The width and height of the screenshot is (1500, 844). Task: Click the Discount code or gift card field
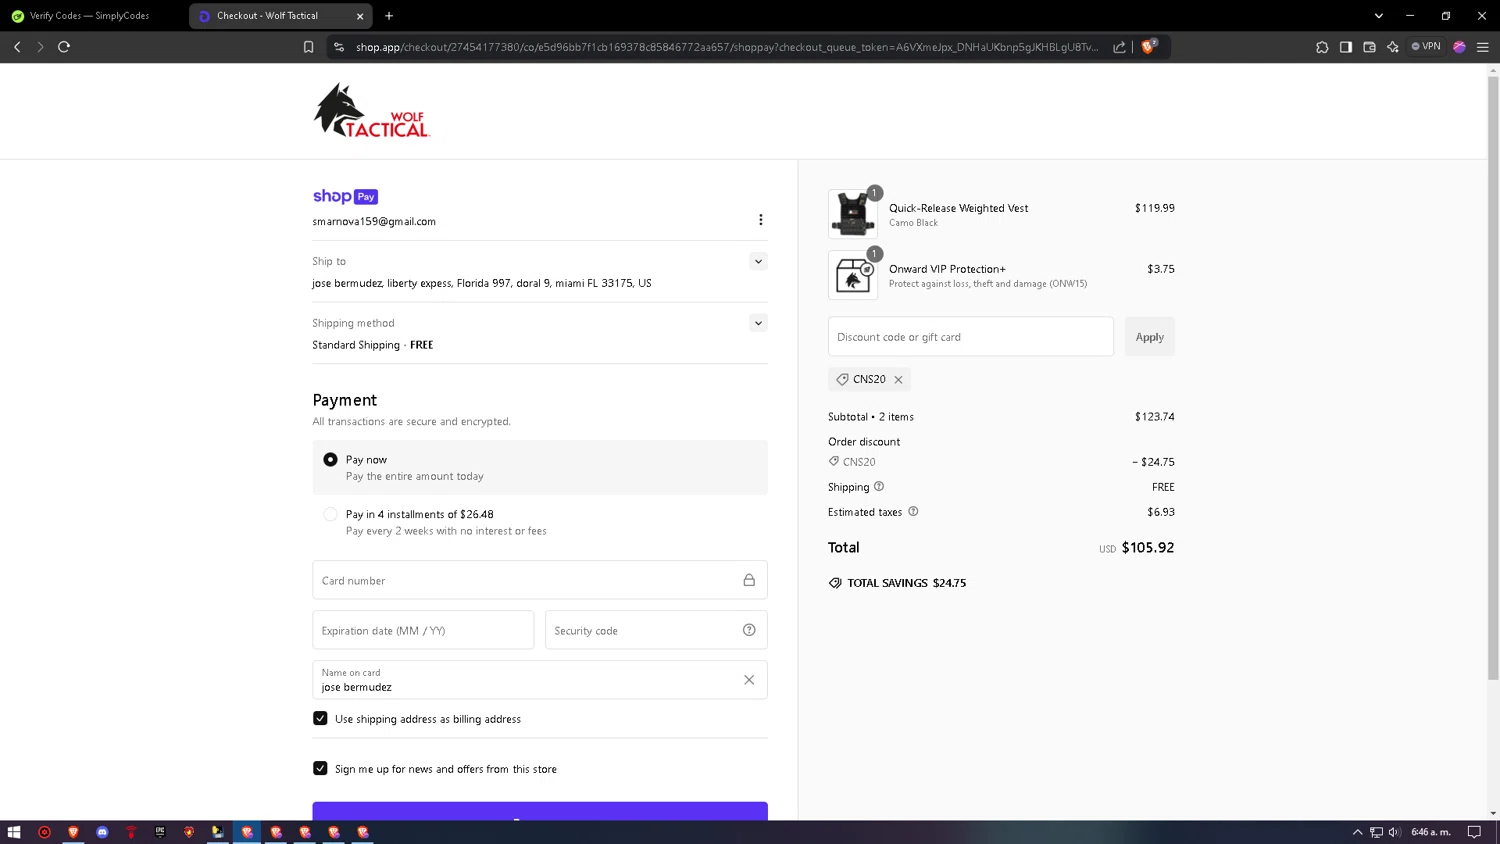click(970, 337)
